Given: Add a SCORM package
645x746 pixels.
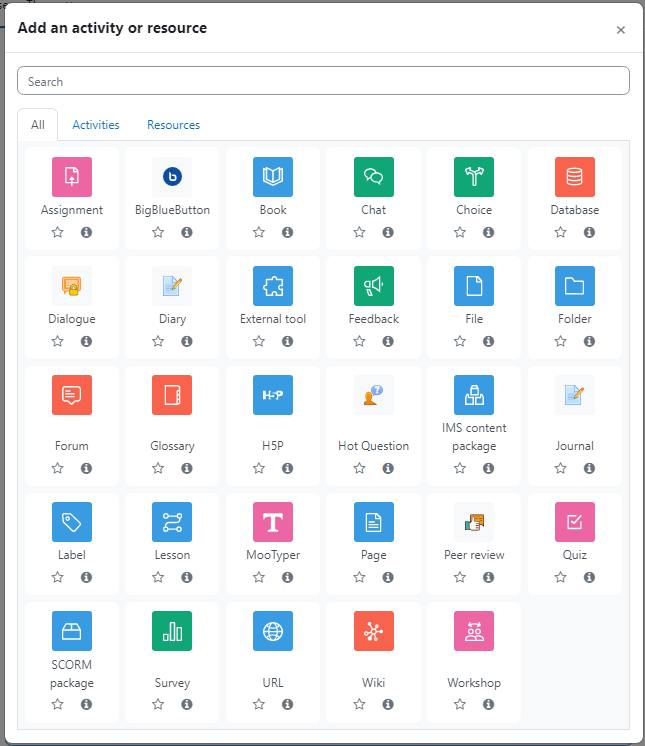Looking at the screenshot, I should (x=72, y=630).
